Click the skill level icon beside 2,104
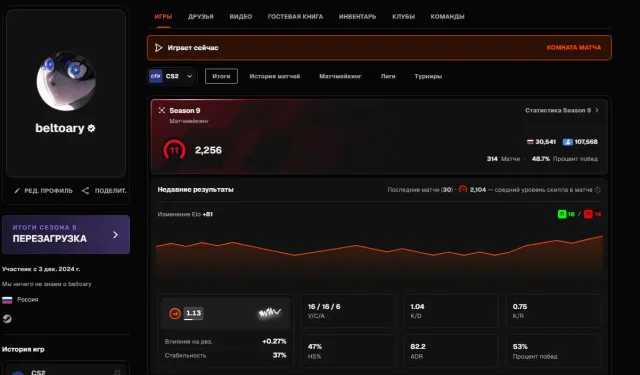 [463, 189]
